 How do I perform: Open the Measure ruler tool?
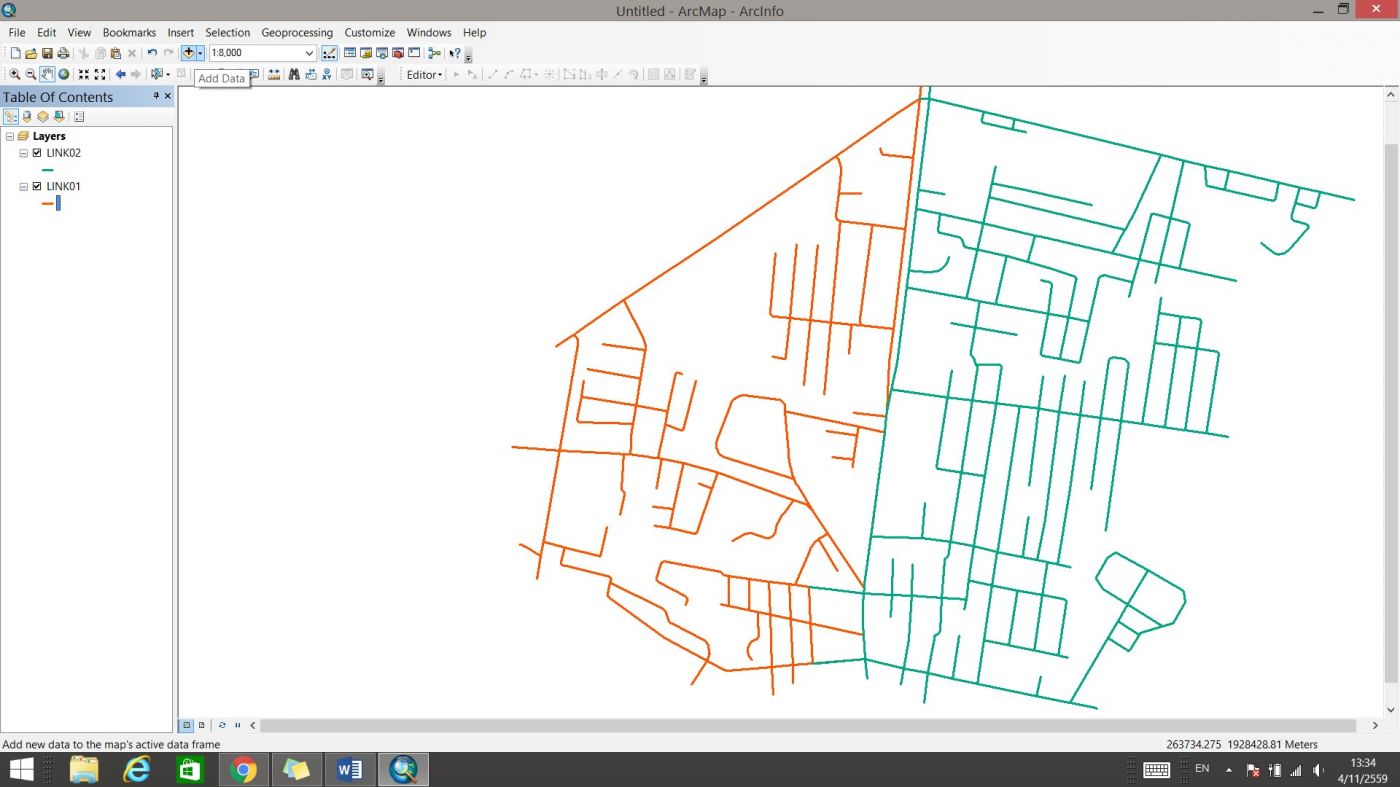274,75
